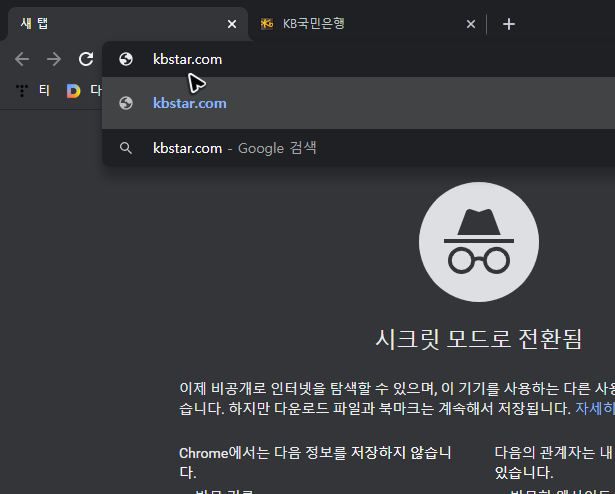Click the address bar containing kbstar.com
Screen dimensions: 615x494
[x=358, y=59]
